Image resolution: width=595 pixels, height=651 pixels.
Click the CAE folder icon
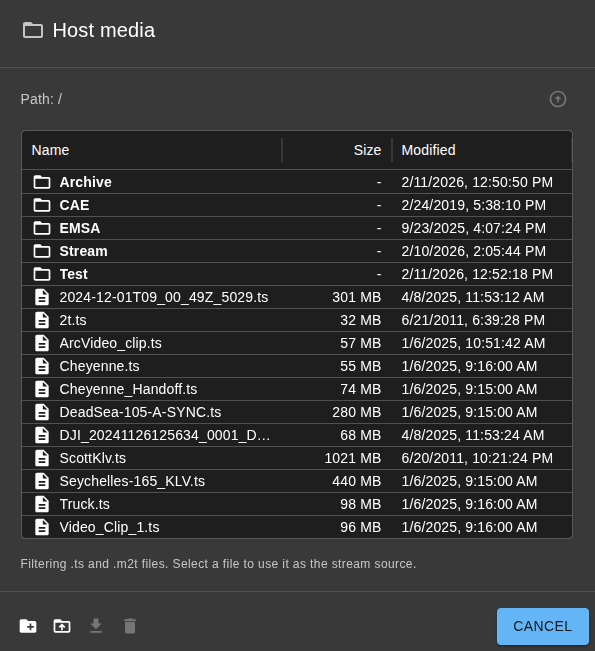[x=42, y=205]
